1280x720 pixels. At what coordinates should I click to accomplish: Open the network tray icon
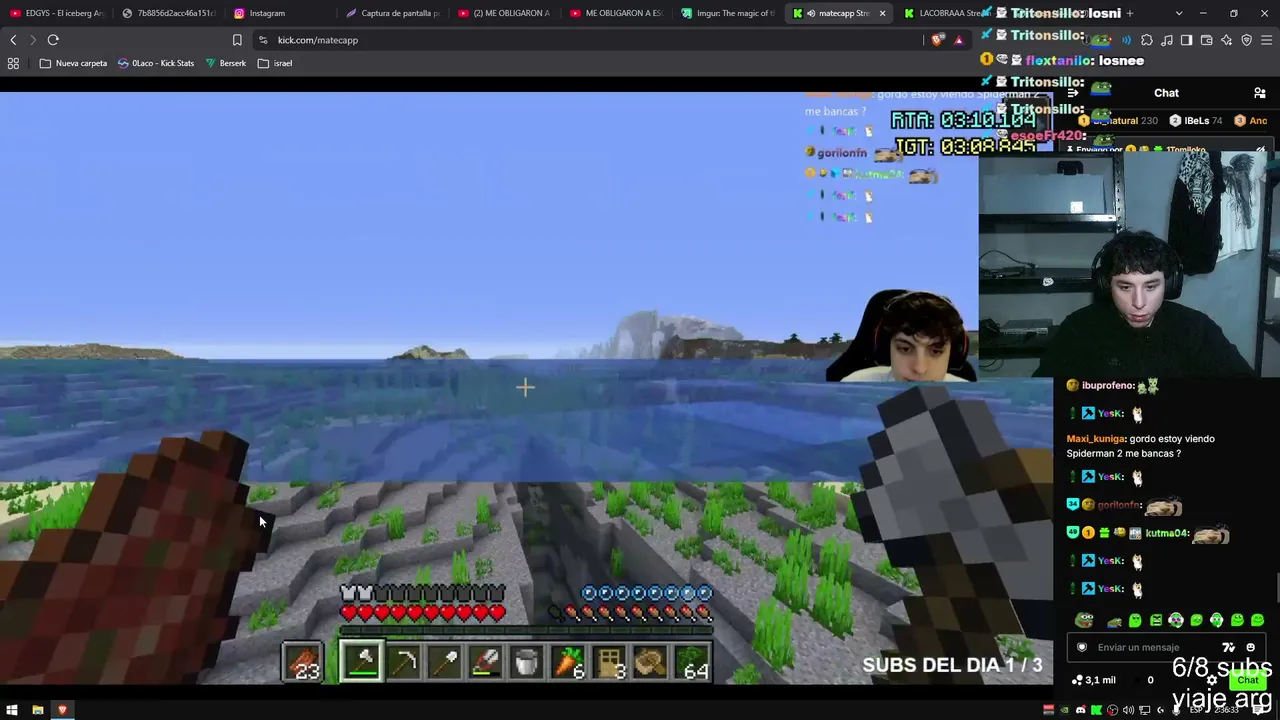pyautogui.click(x=1144, y=710)
